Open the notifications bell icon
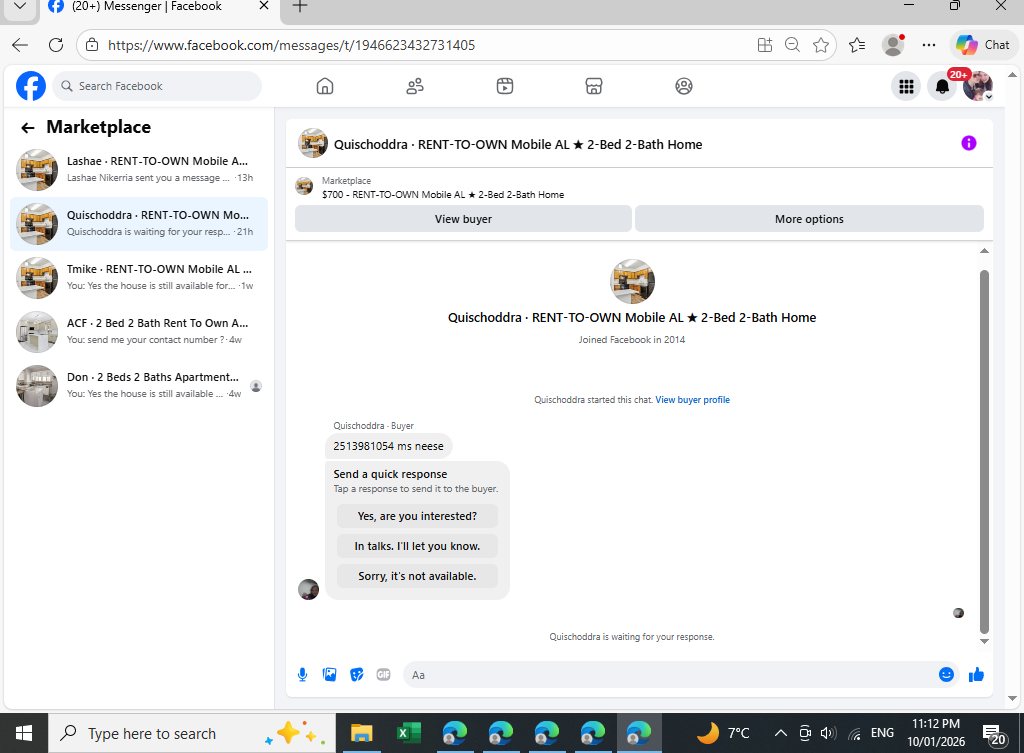 [942, 86]
